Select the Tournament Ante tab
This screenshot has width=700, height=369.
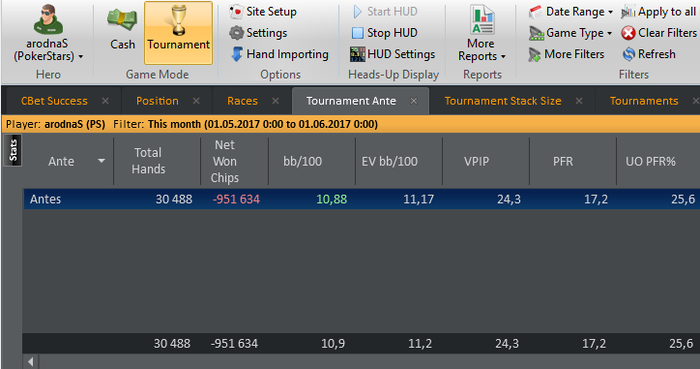pyautogui.click(x=351, y=101)
